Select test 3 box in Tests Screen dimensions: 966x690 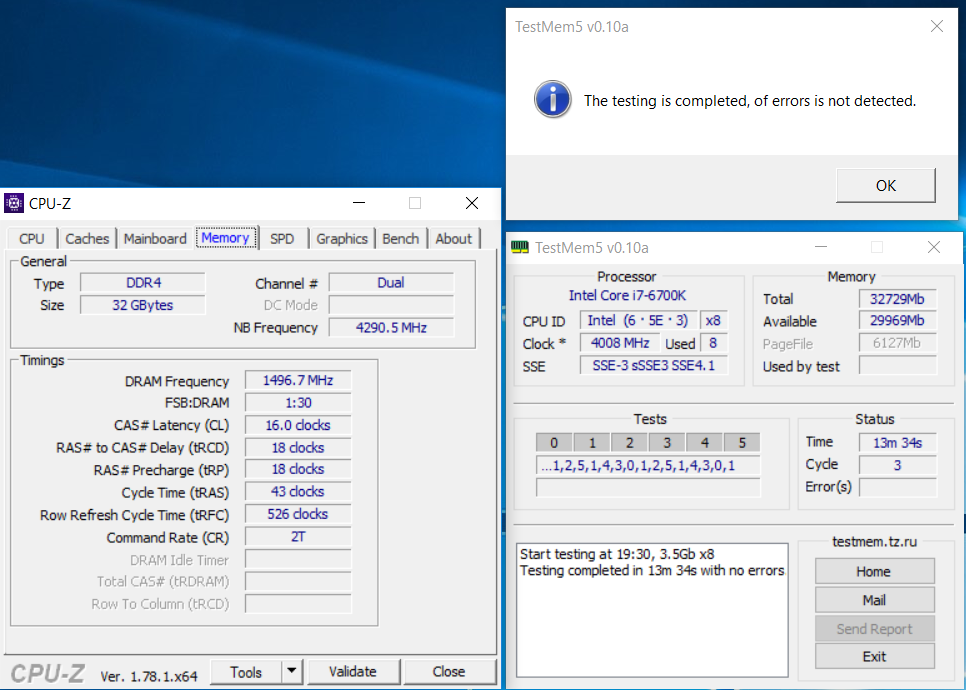point(667,442)
